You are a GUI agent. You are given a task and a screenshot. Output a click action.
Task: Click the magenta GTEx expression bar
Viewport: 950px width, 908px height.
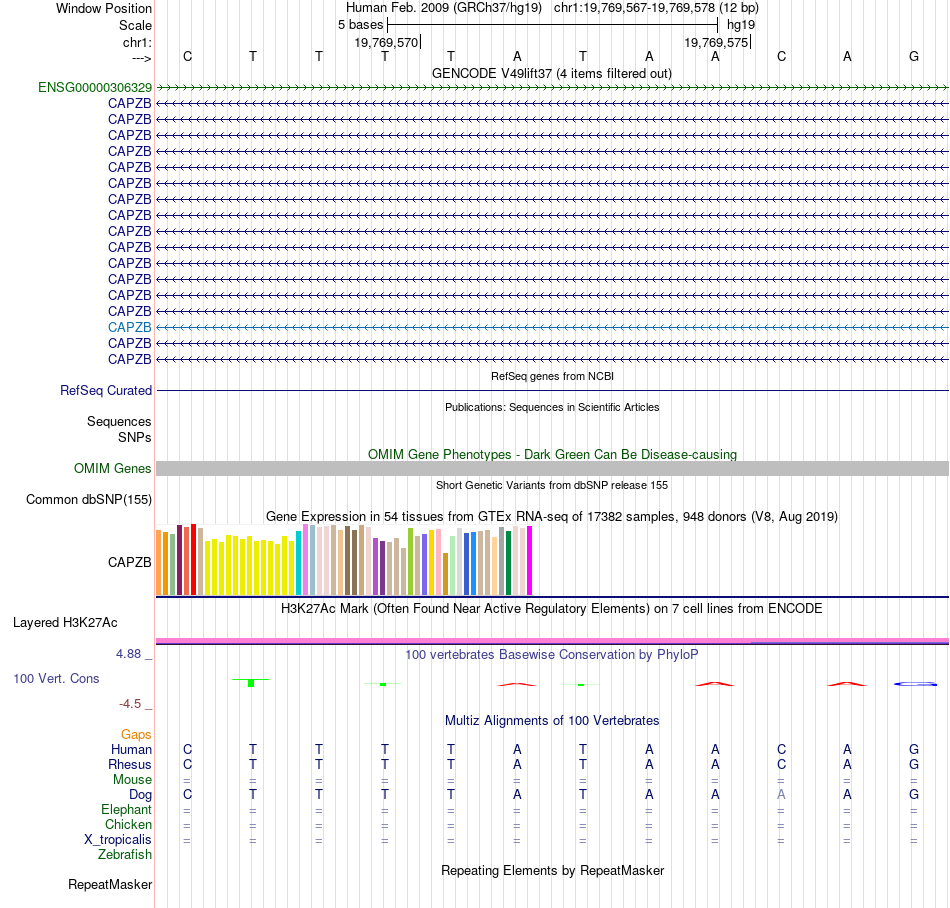coord(530,560)
